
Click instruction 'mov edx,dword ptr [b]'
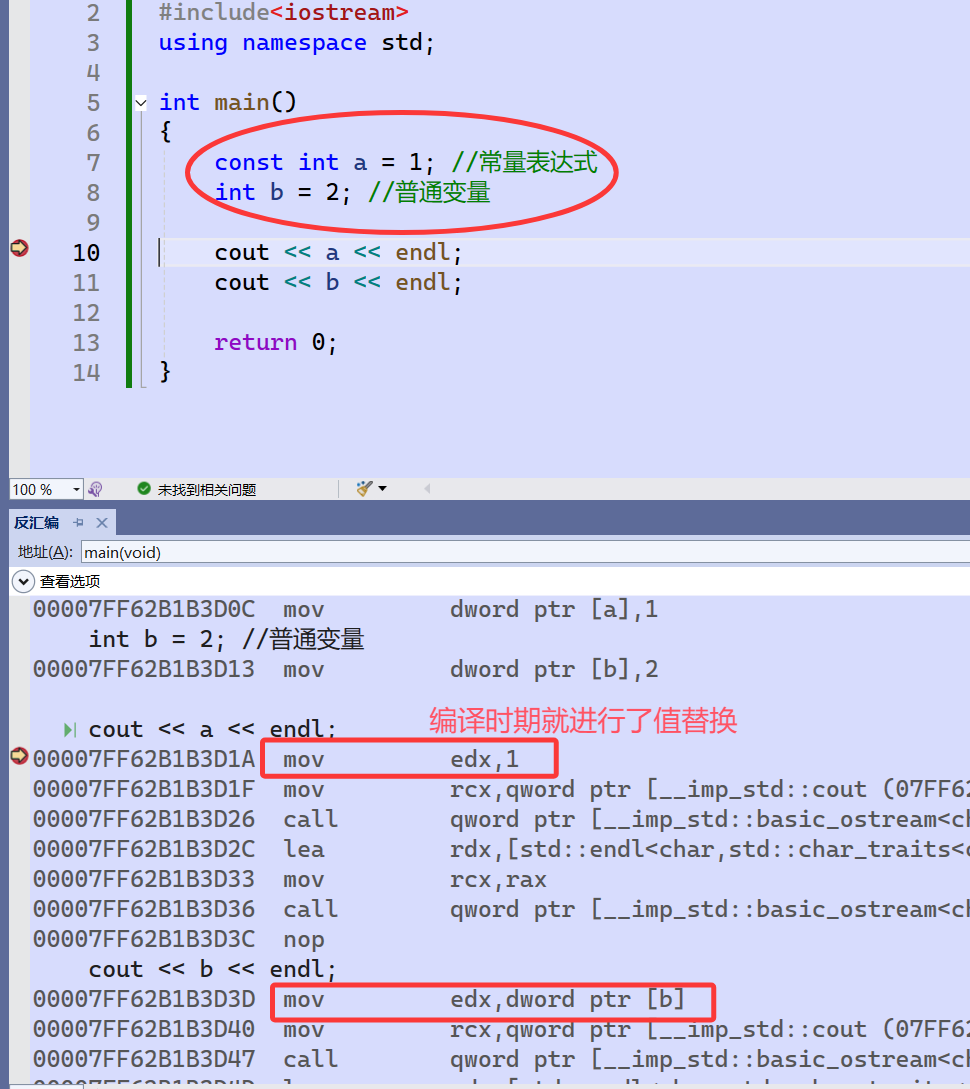coord(485,1000)
